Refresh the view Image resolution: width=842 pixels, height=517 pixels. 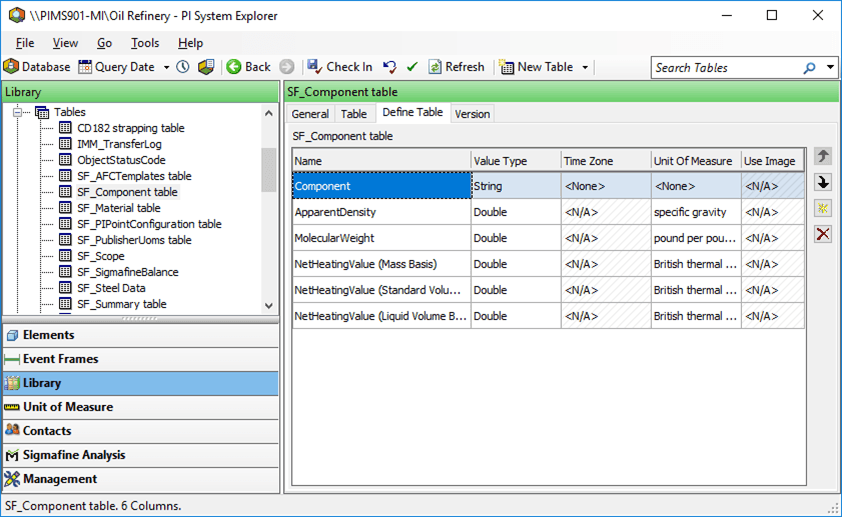456,67
